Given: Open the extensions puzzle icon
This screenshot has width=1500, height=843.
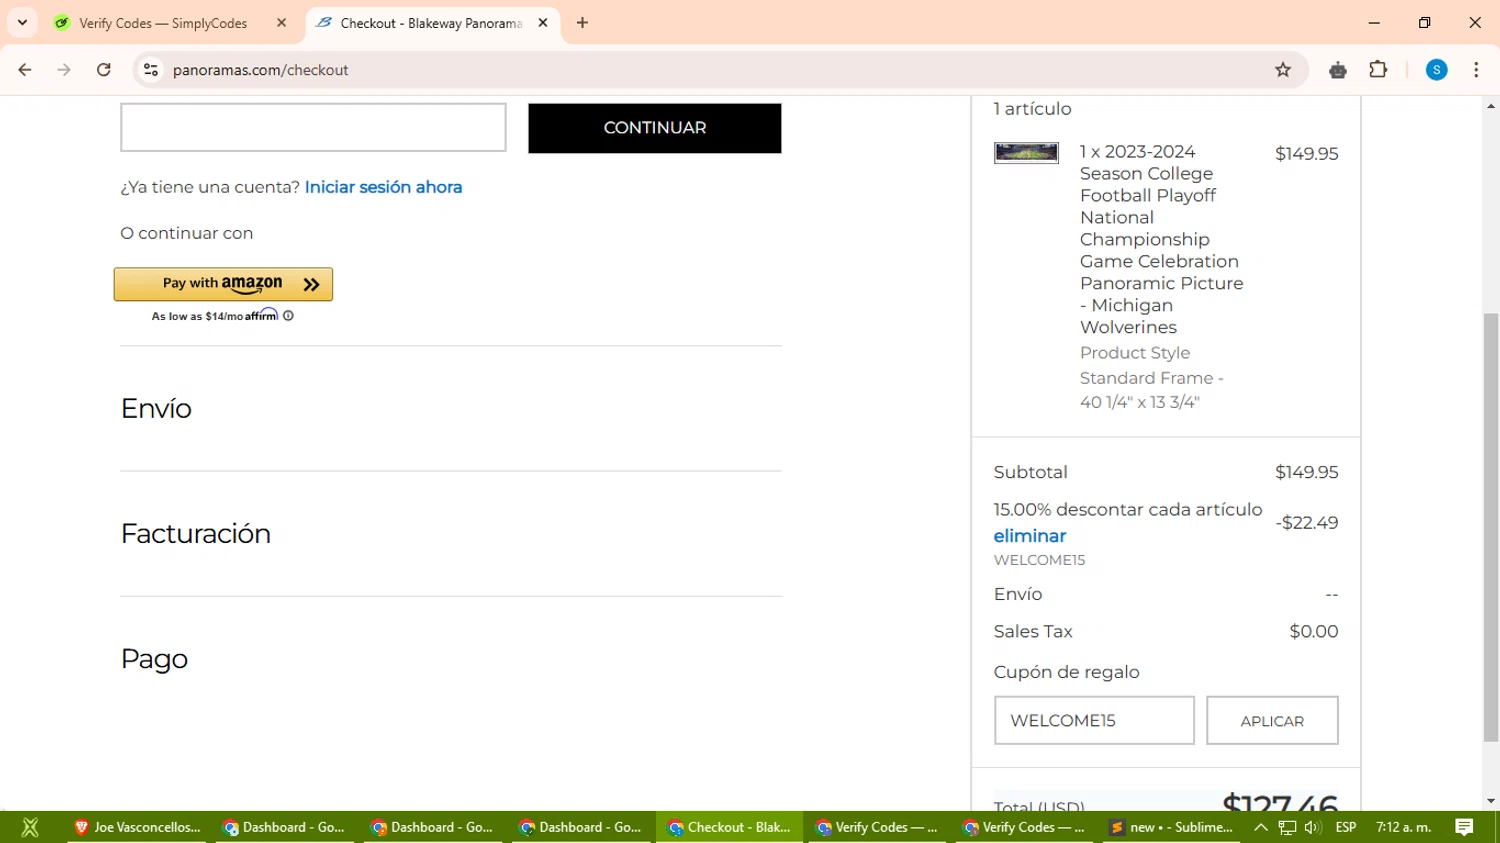Looking at the screenshot, I should tap(1378, 70).
